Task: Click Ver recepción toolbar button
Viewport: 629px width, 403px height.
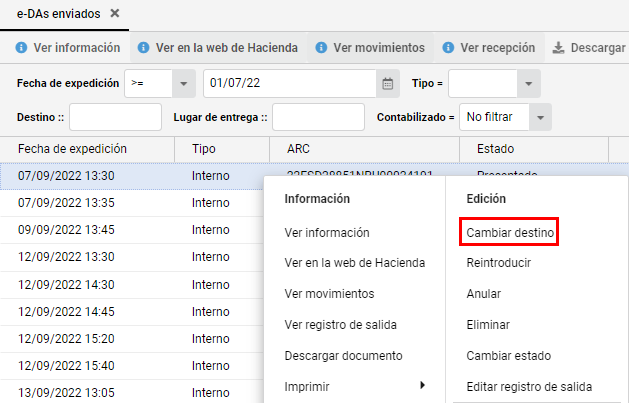Action: 489,48
